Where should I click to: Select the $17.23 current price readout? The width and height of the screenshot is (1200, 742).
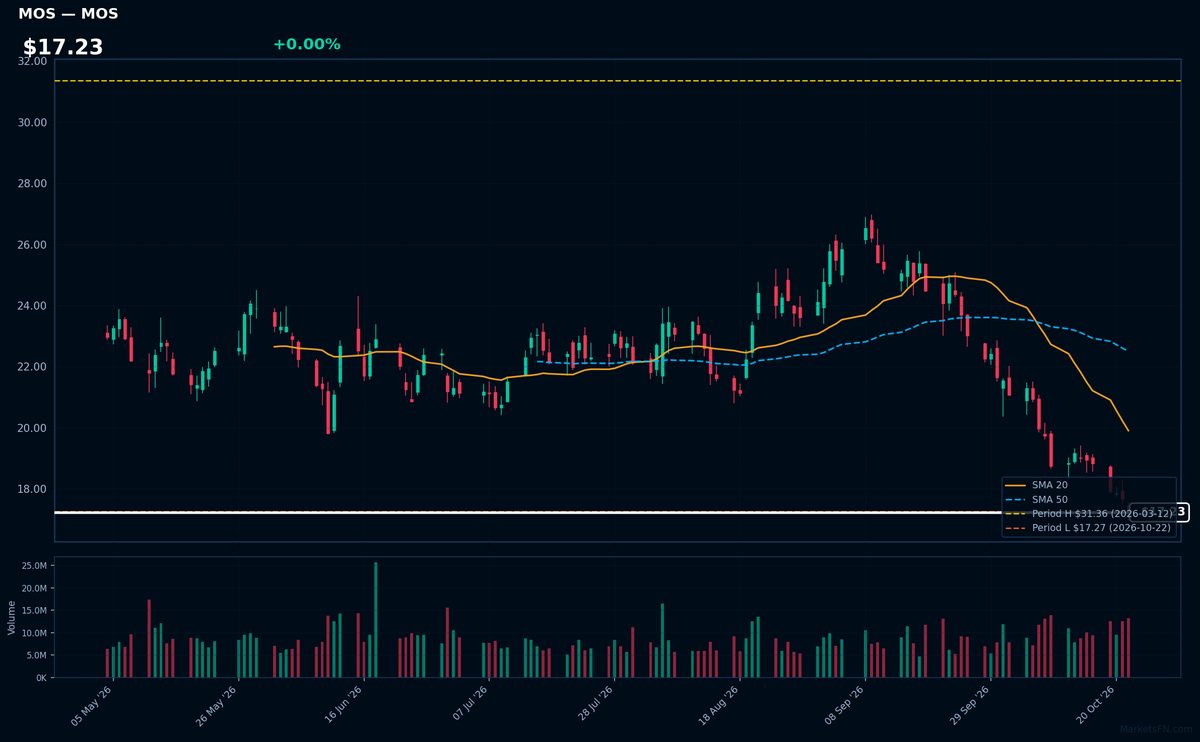pyautogui.click(x=63, y=47)
